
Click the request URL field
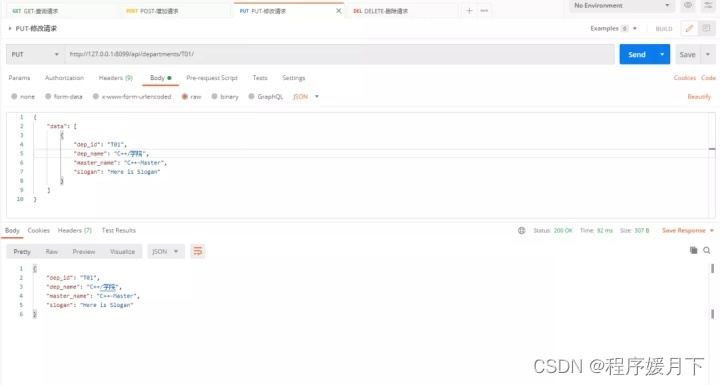339,54
